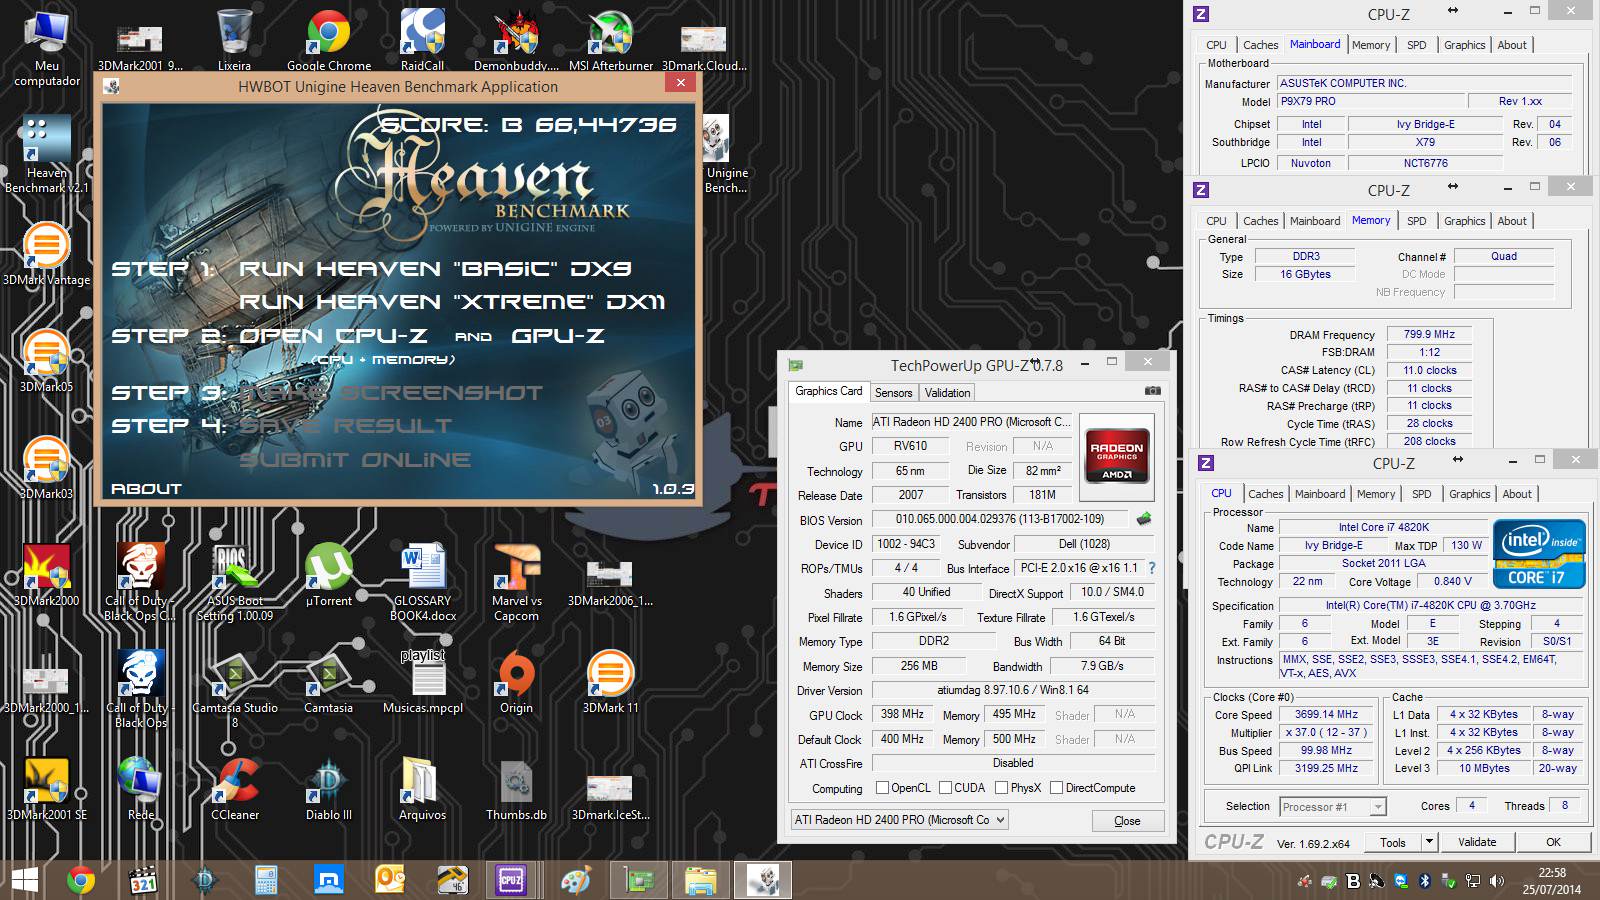Viewport: 1600px width, 900px height.
Task: Click the Validate button in CPU-Z
Action: (x=1476, y=842)
